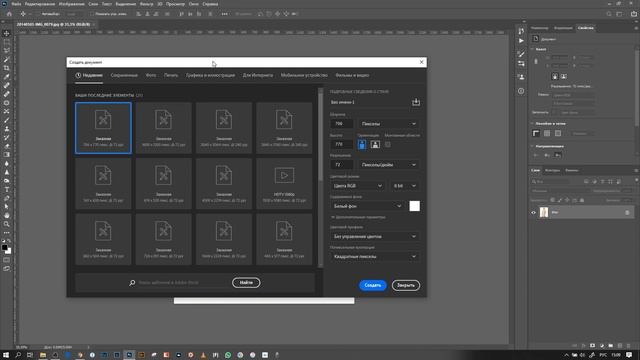Open the Edit Toolbar three-dots icon
The width and height of the screenshot is (640, 360).
pos(7,233)
